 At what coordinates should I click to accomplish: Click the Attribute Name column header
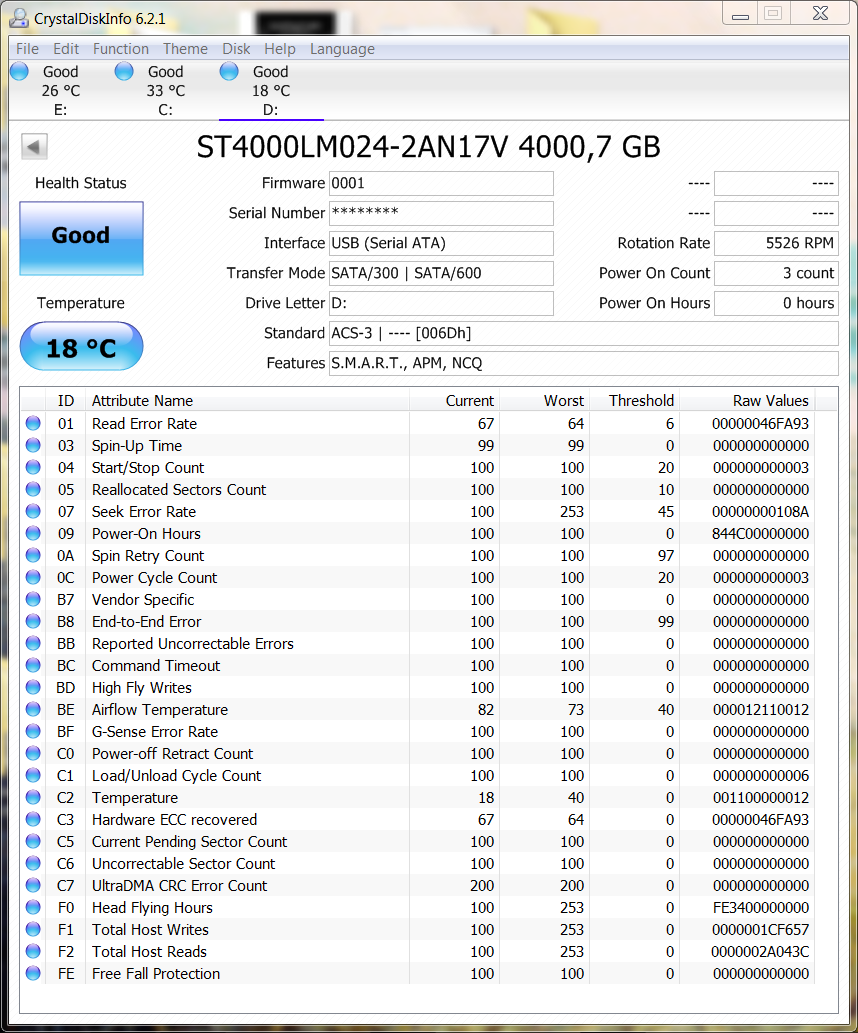(248, 401)
